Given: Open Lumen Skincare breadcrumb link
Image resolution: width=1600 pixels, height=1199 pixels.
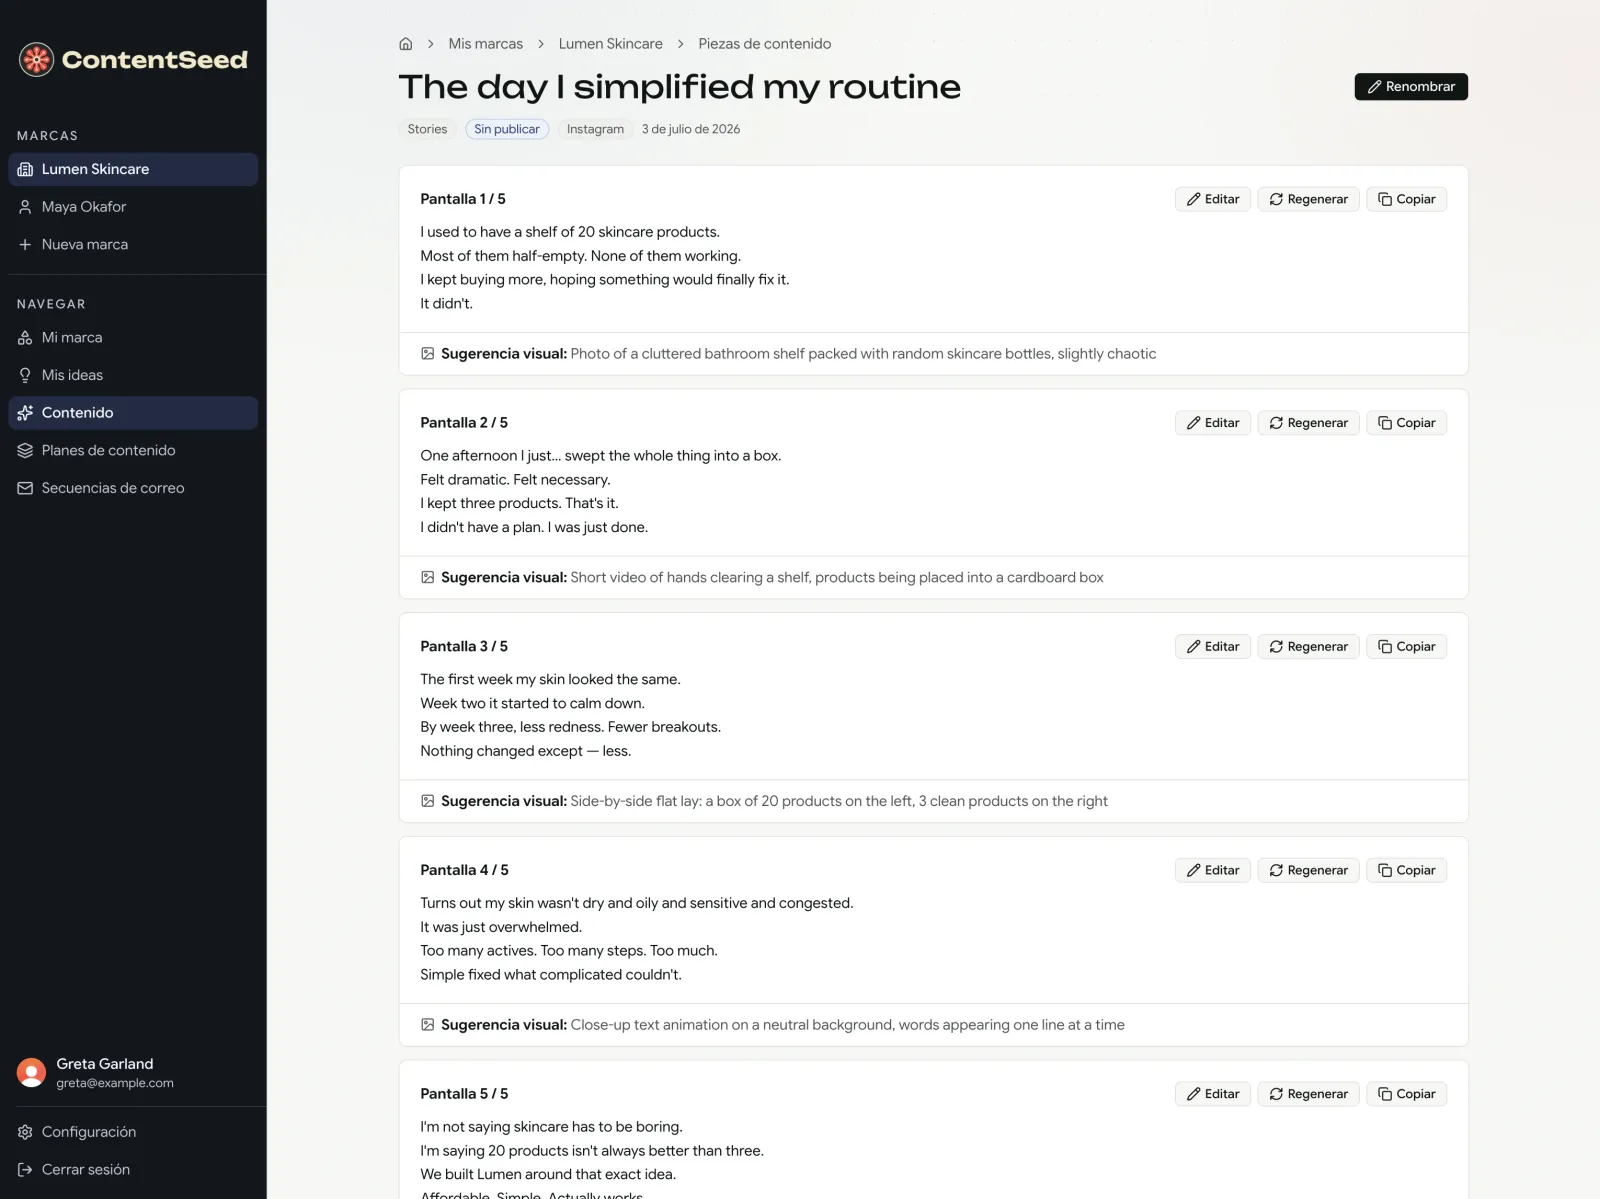Looking at the screenshot, I should point(610,44).
